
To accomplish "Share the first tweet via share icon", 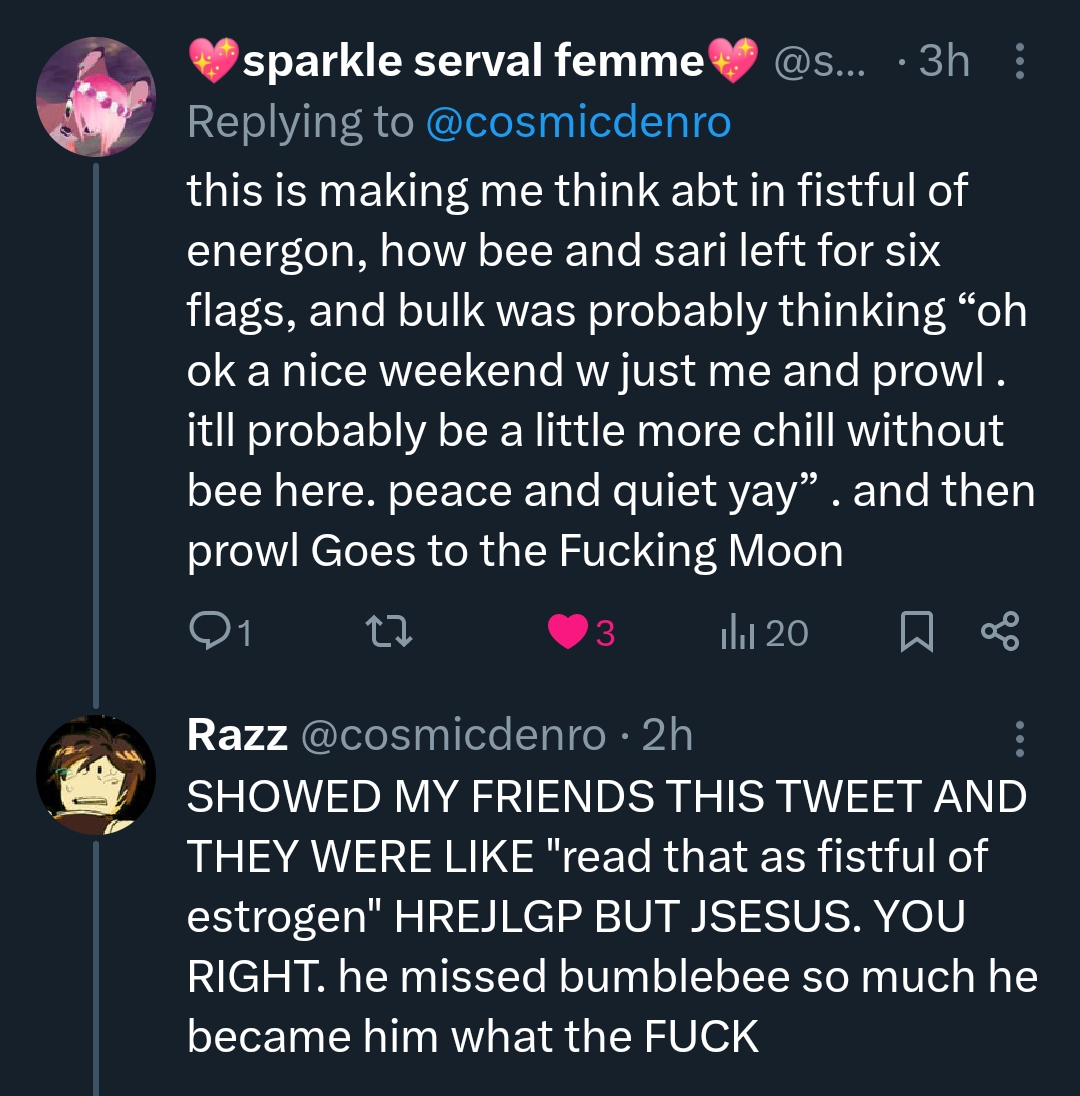I will [999, 633].
